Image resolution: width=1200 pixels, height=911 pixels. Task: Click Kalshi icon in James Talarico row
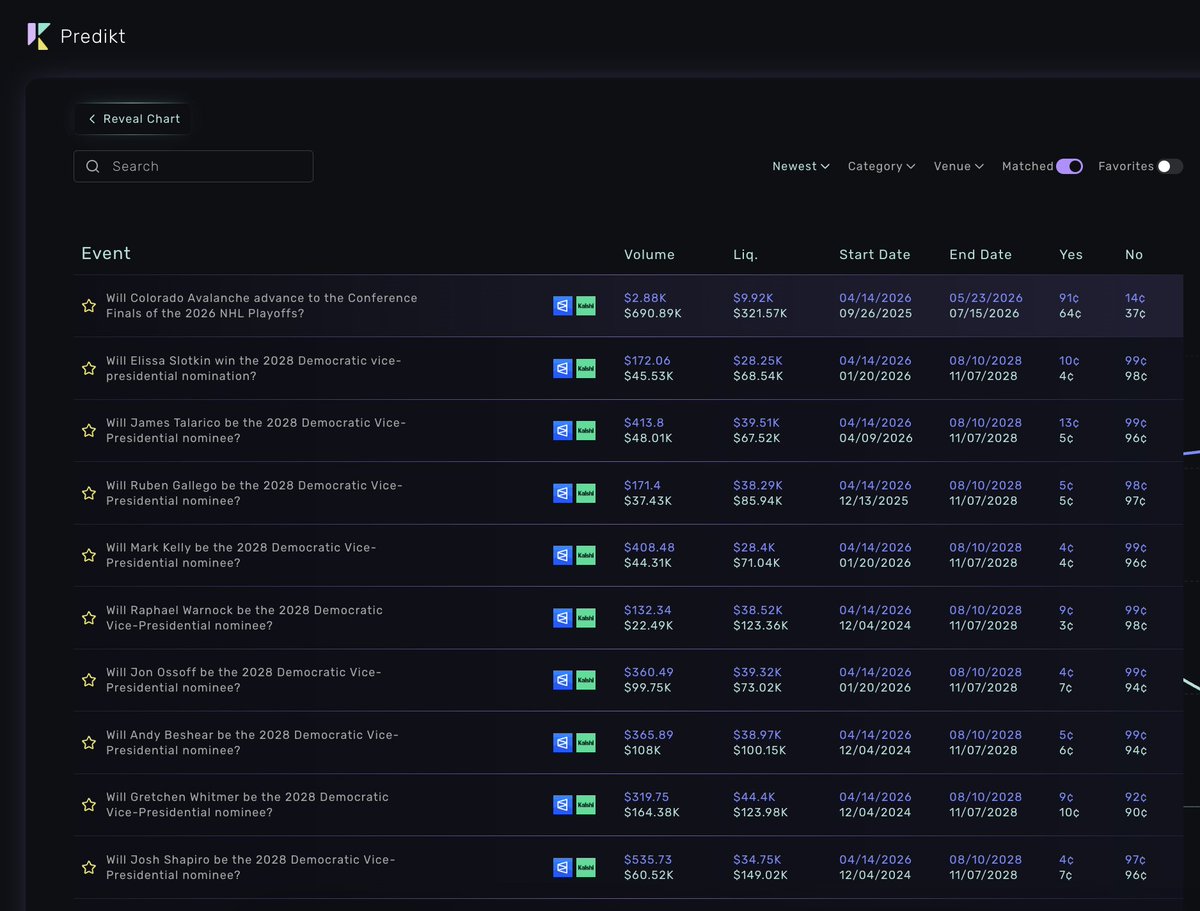pos(586,430)
